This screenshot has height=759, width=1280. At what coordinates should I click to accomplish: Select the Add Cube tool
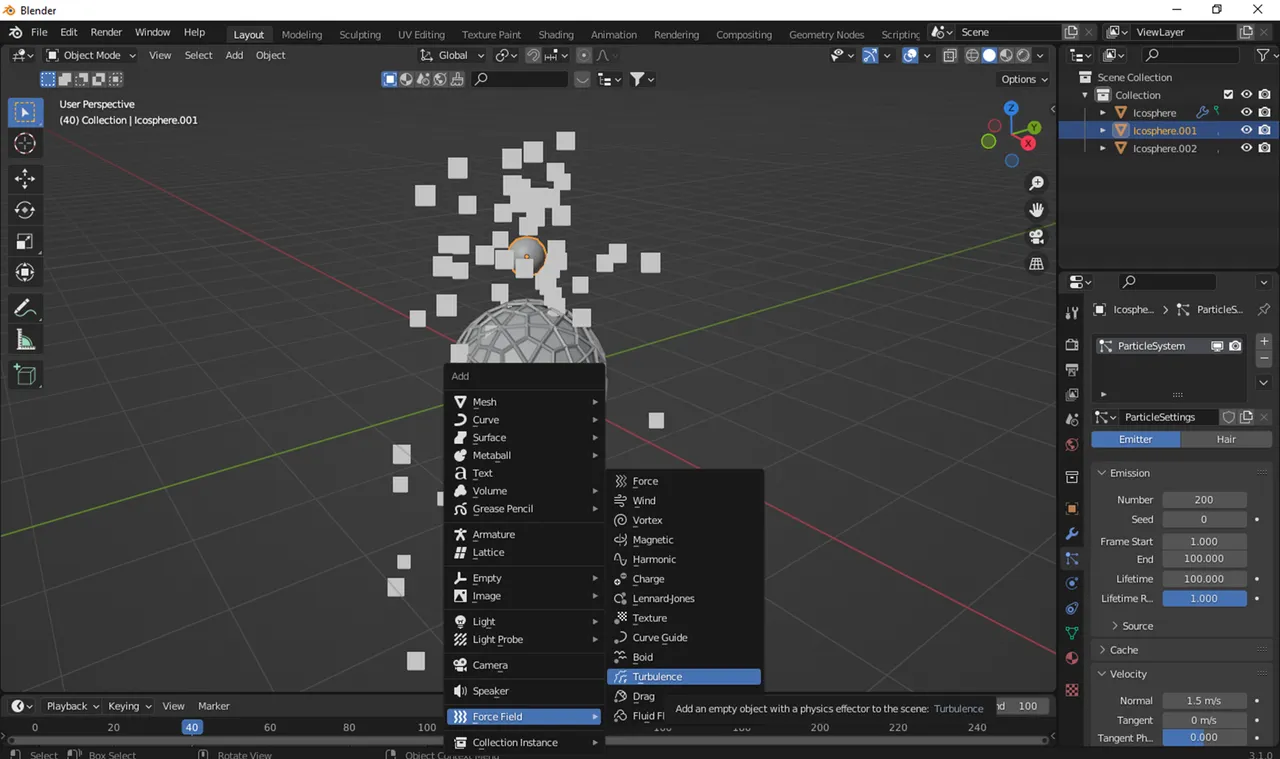25,375
